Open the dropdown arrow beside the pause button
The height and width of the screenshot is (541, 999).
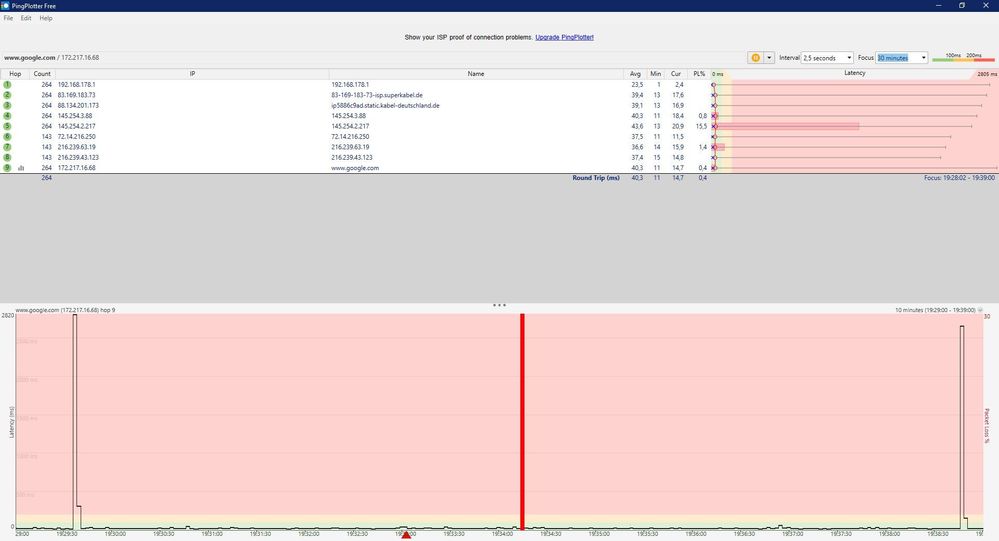point(769,57)
